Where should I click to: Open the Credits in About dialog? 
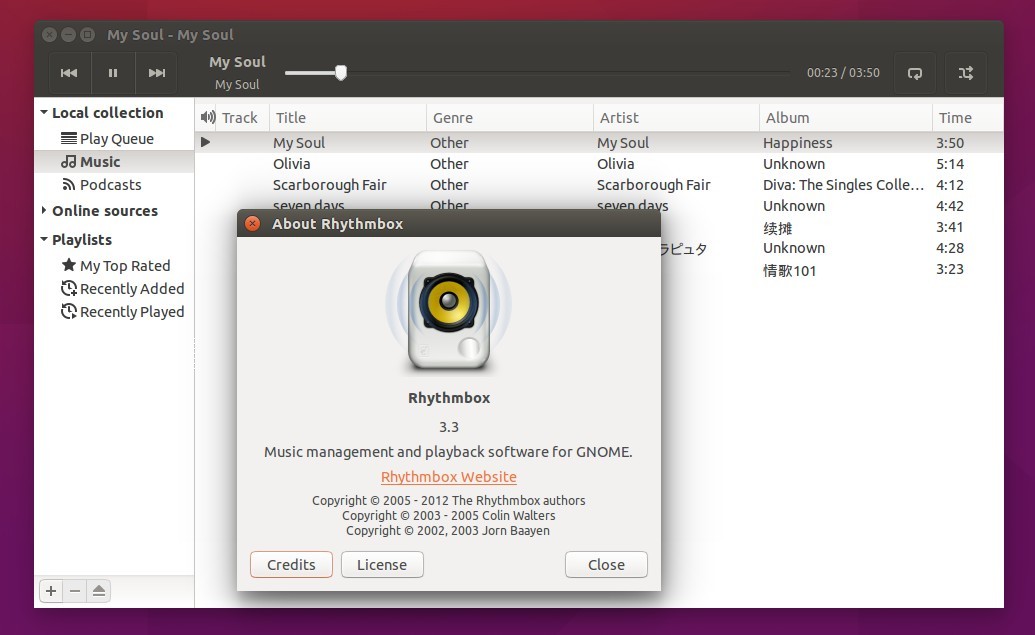291,564
